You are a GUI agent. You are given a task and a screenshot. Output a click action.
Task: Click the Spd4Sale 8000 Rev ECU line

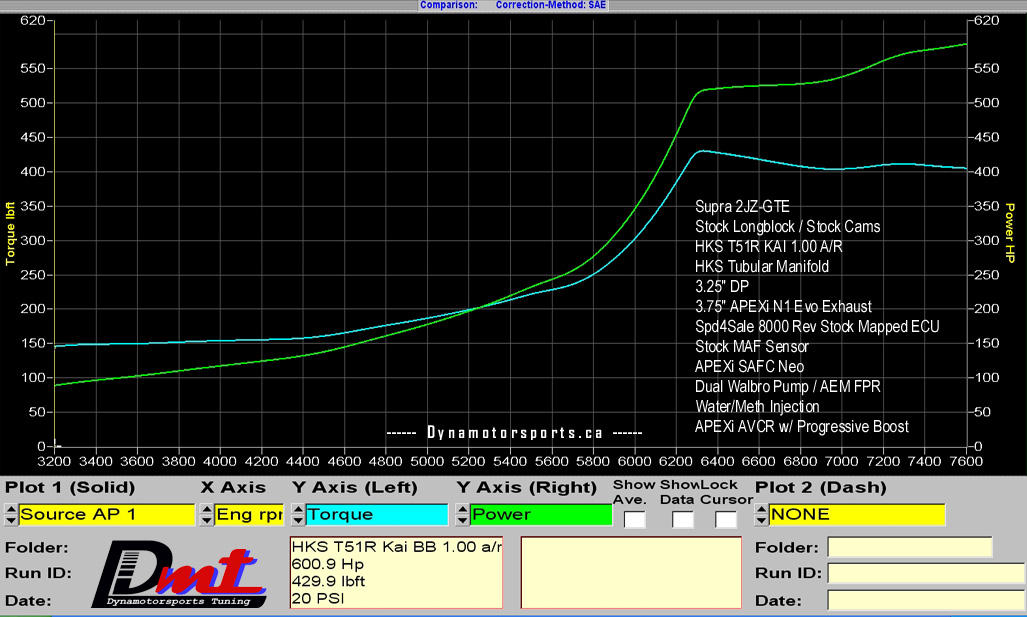tap(817, 327)
